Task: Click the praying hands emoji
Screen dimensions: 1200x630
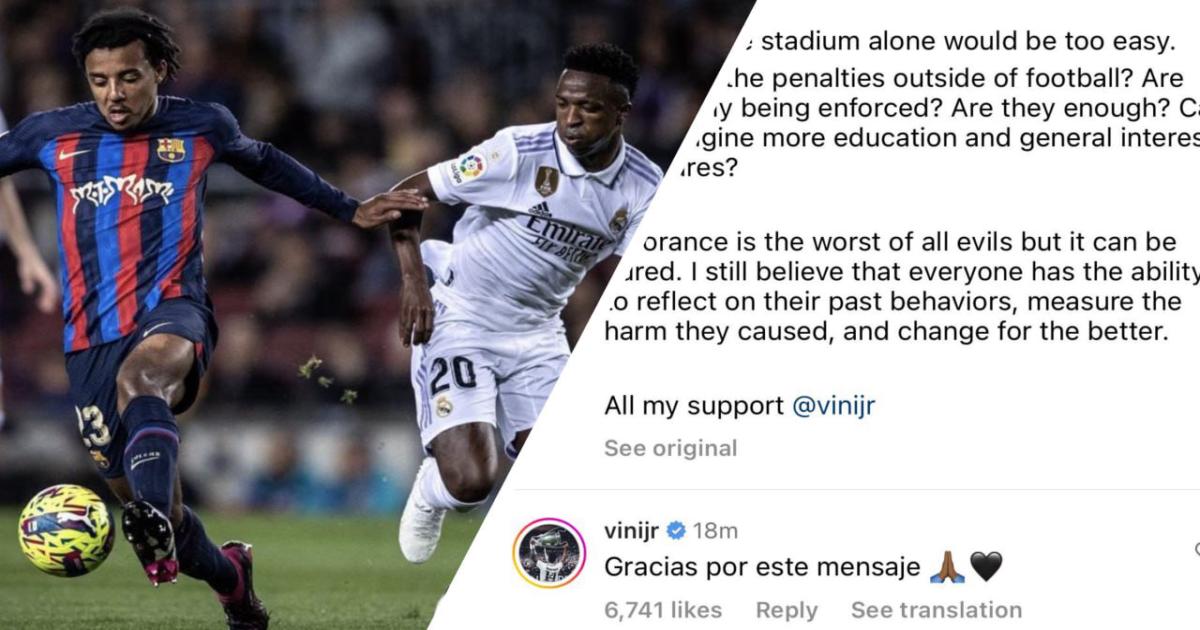Action: (947, 567)
